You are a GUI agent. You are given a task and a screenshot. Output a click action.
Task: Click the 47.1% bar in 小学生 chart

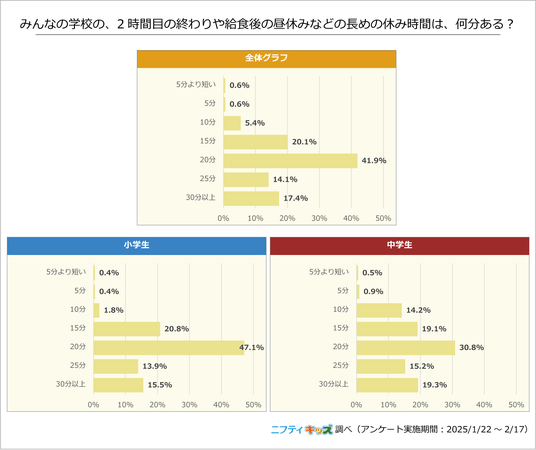(x=169, y=348)
